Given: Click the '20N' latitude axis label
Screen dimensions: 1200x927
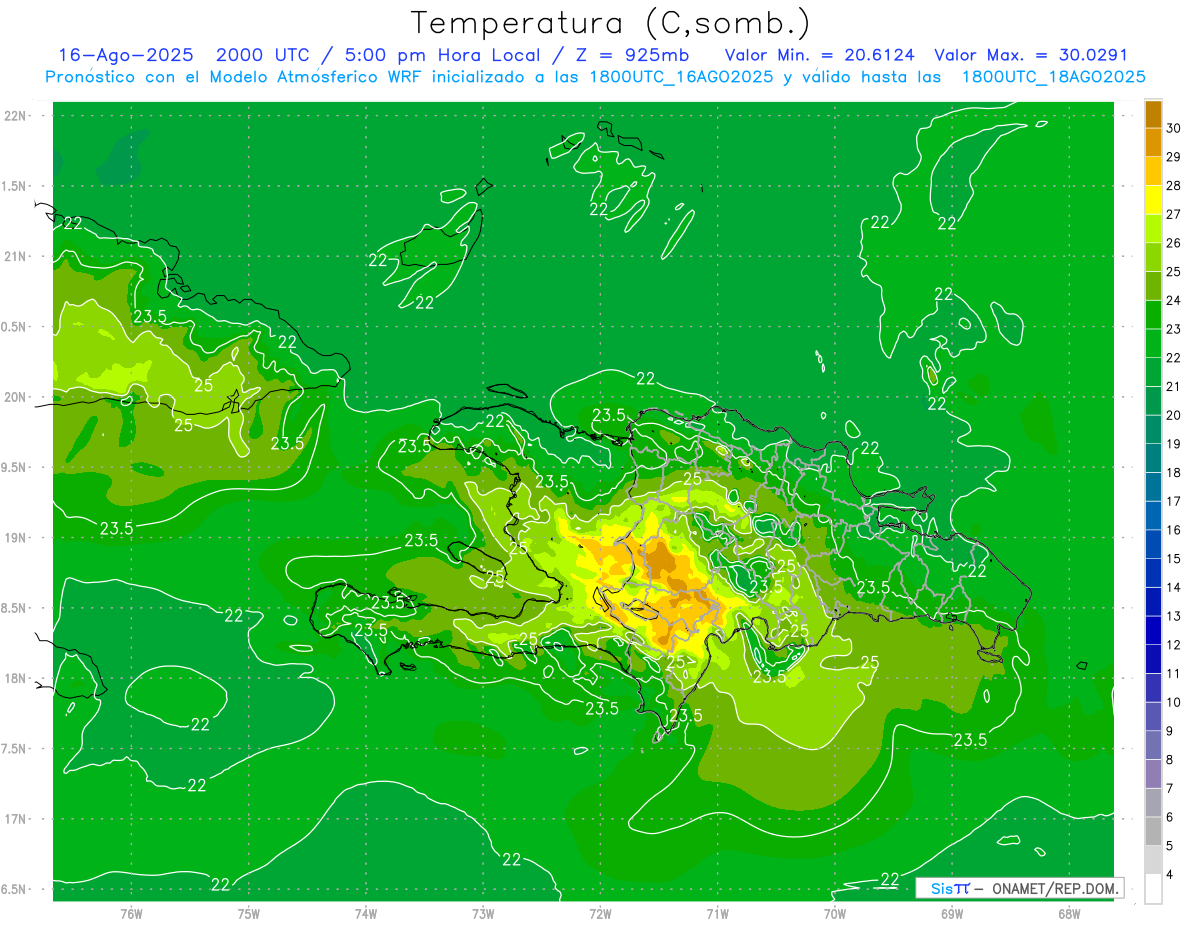Looking at the screenshot, I should coord(15,397).
